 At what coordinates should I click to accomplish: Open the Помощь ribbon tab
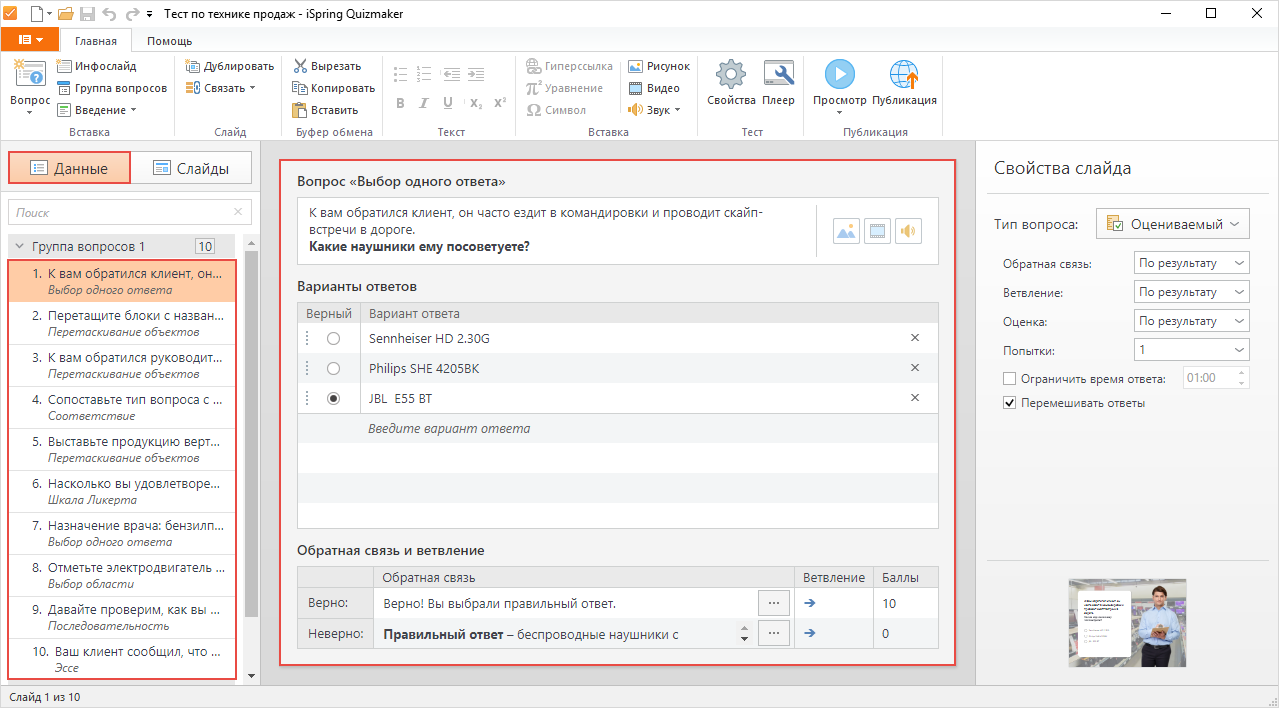169,41
